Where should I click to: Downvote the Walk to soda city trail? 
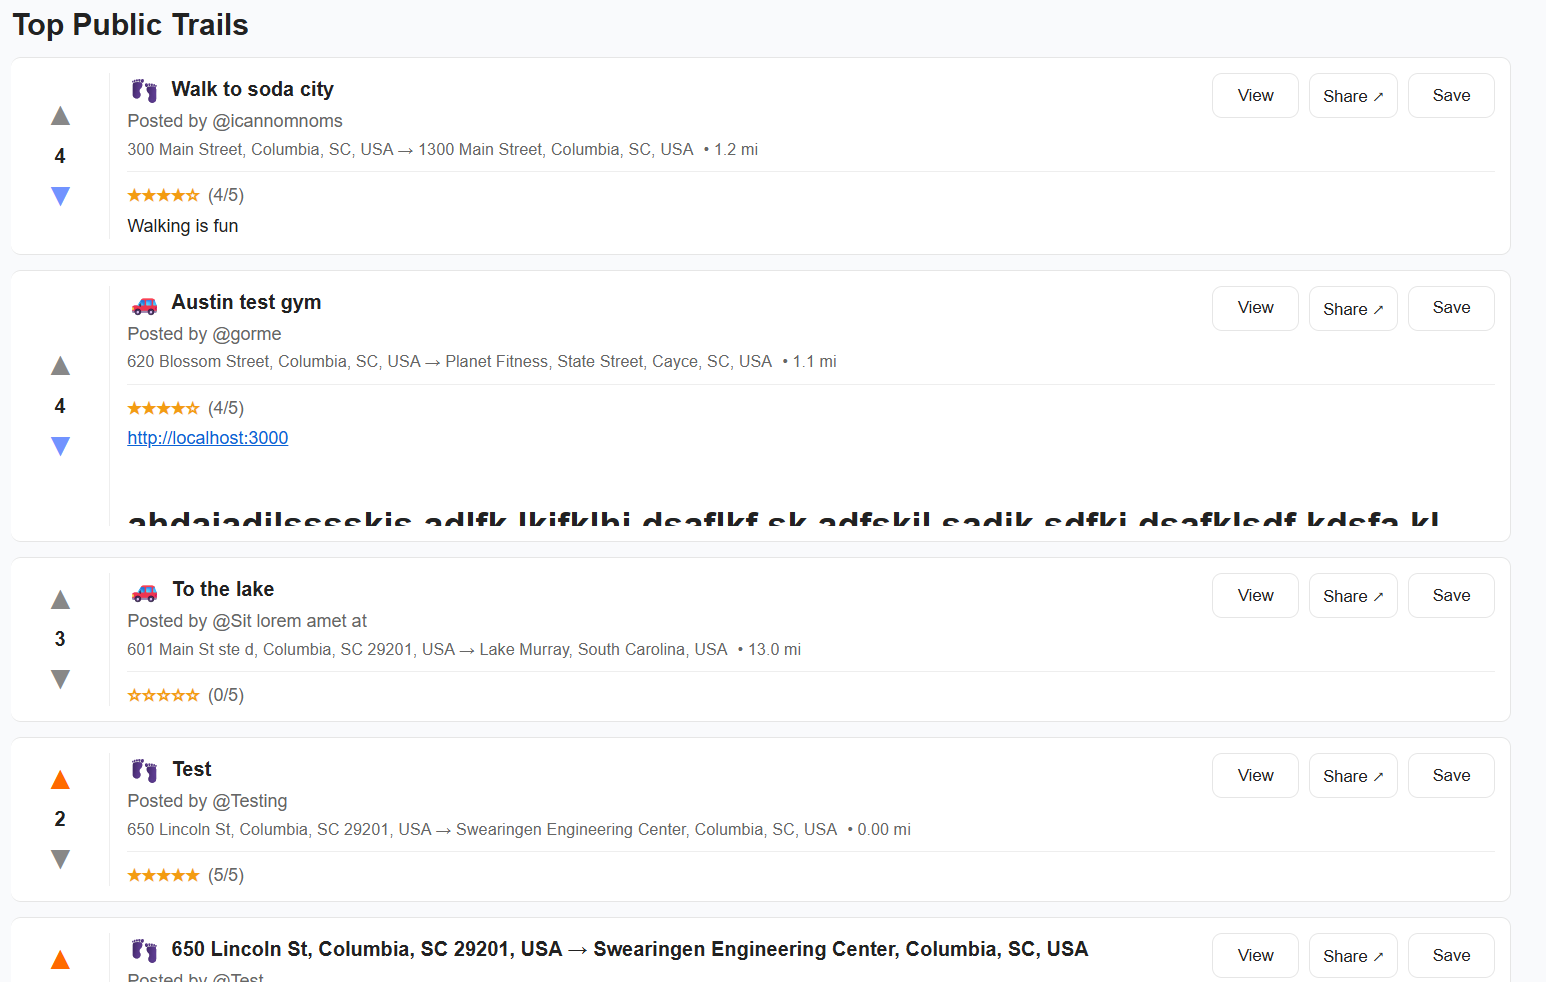(x=60, y=196)
